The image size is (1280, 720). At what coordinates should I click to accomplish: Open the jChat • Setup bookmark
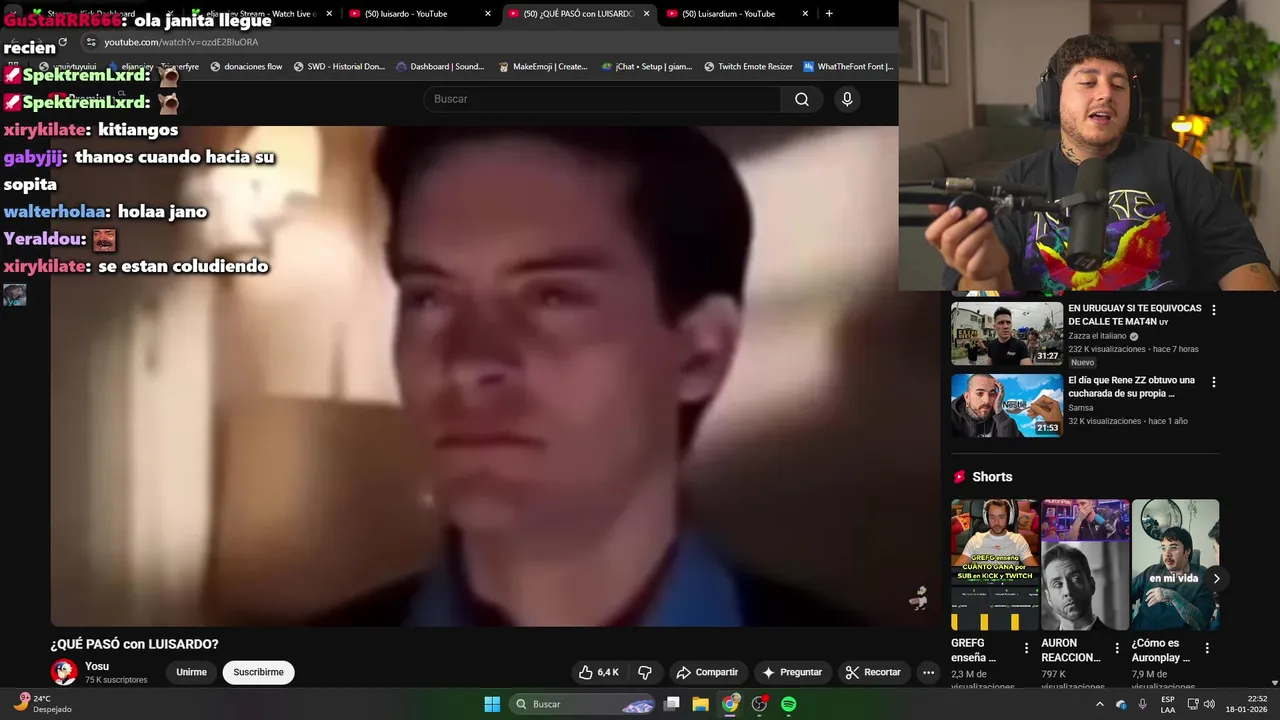pyautogui.click(x=647, y=67)
